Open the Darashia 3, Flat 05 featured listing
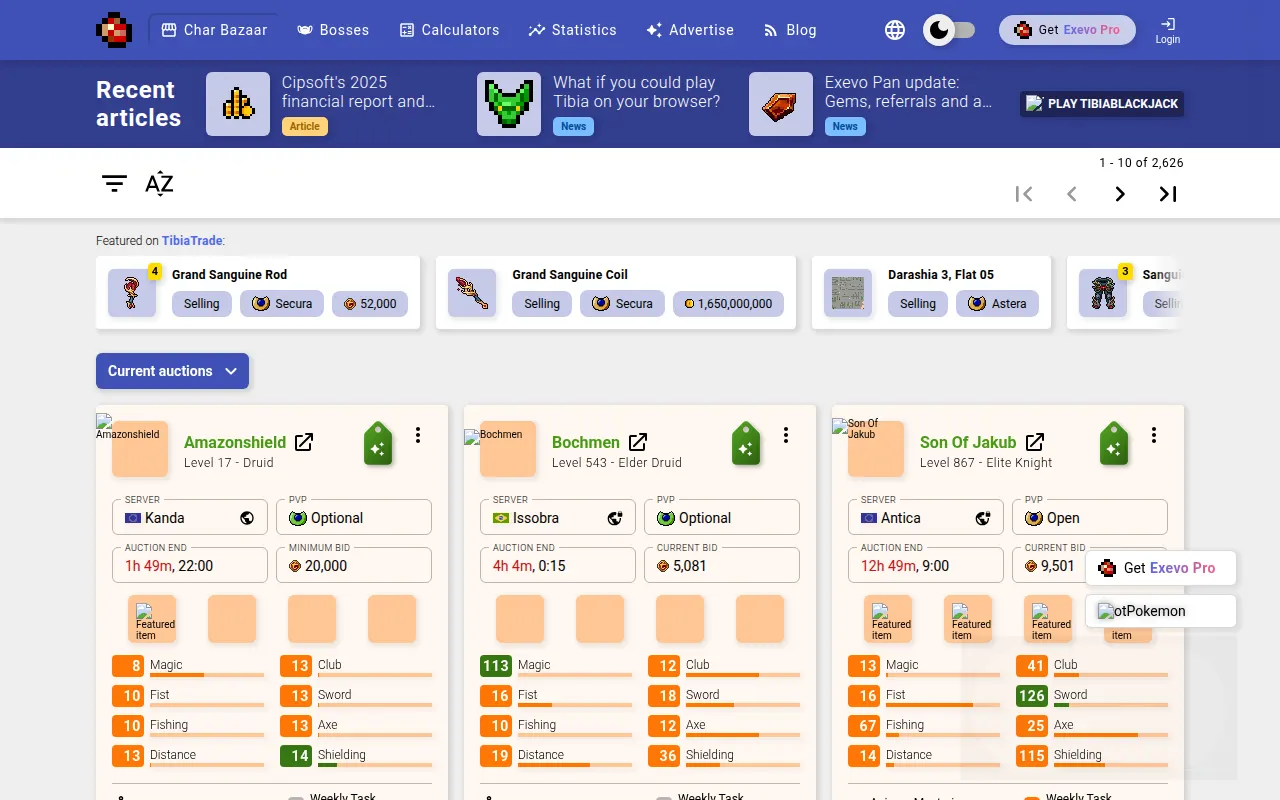This screenshot has width=1280, height=800. point(931,292)
